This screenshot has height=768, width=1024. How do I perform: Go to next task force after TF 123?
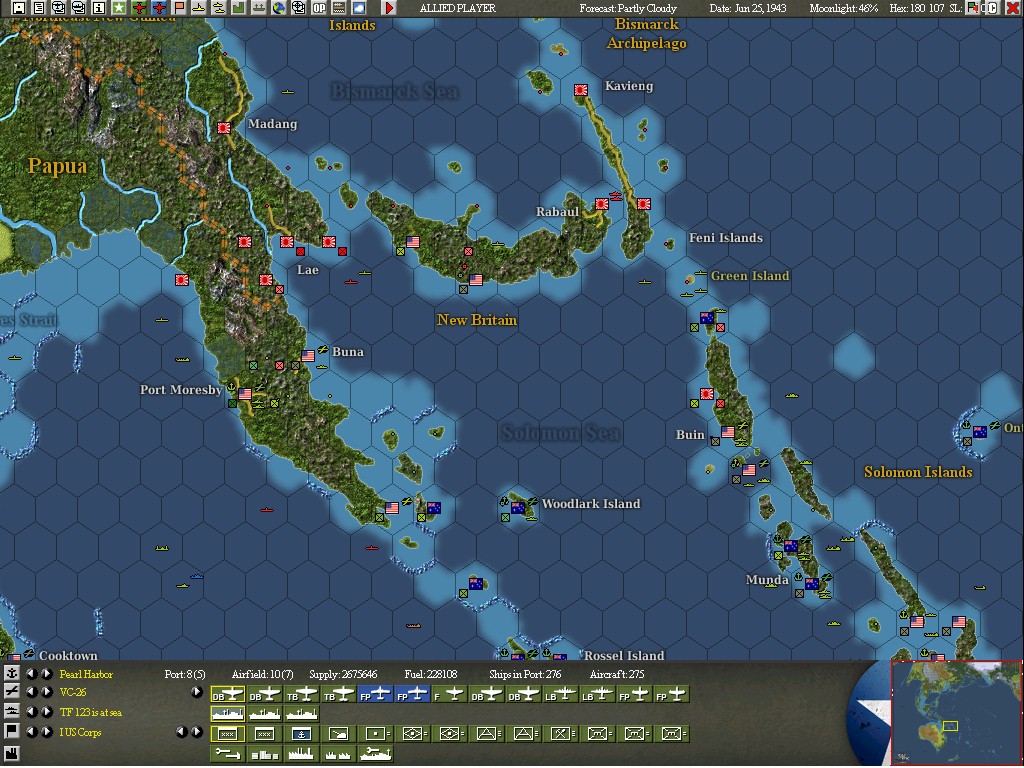point(46,712)
